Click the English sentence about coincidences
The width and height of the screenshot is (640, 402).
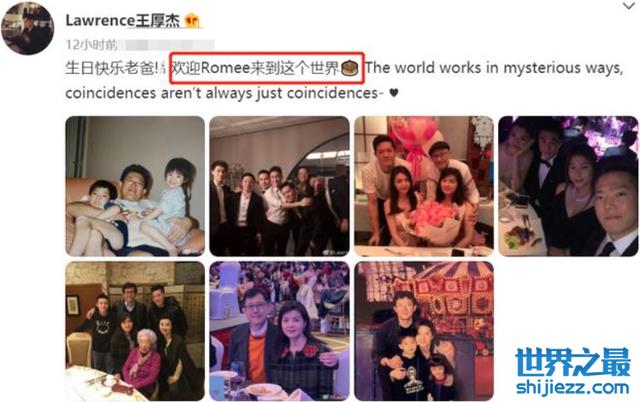[x=344, y=80]
